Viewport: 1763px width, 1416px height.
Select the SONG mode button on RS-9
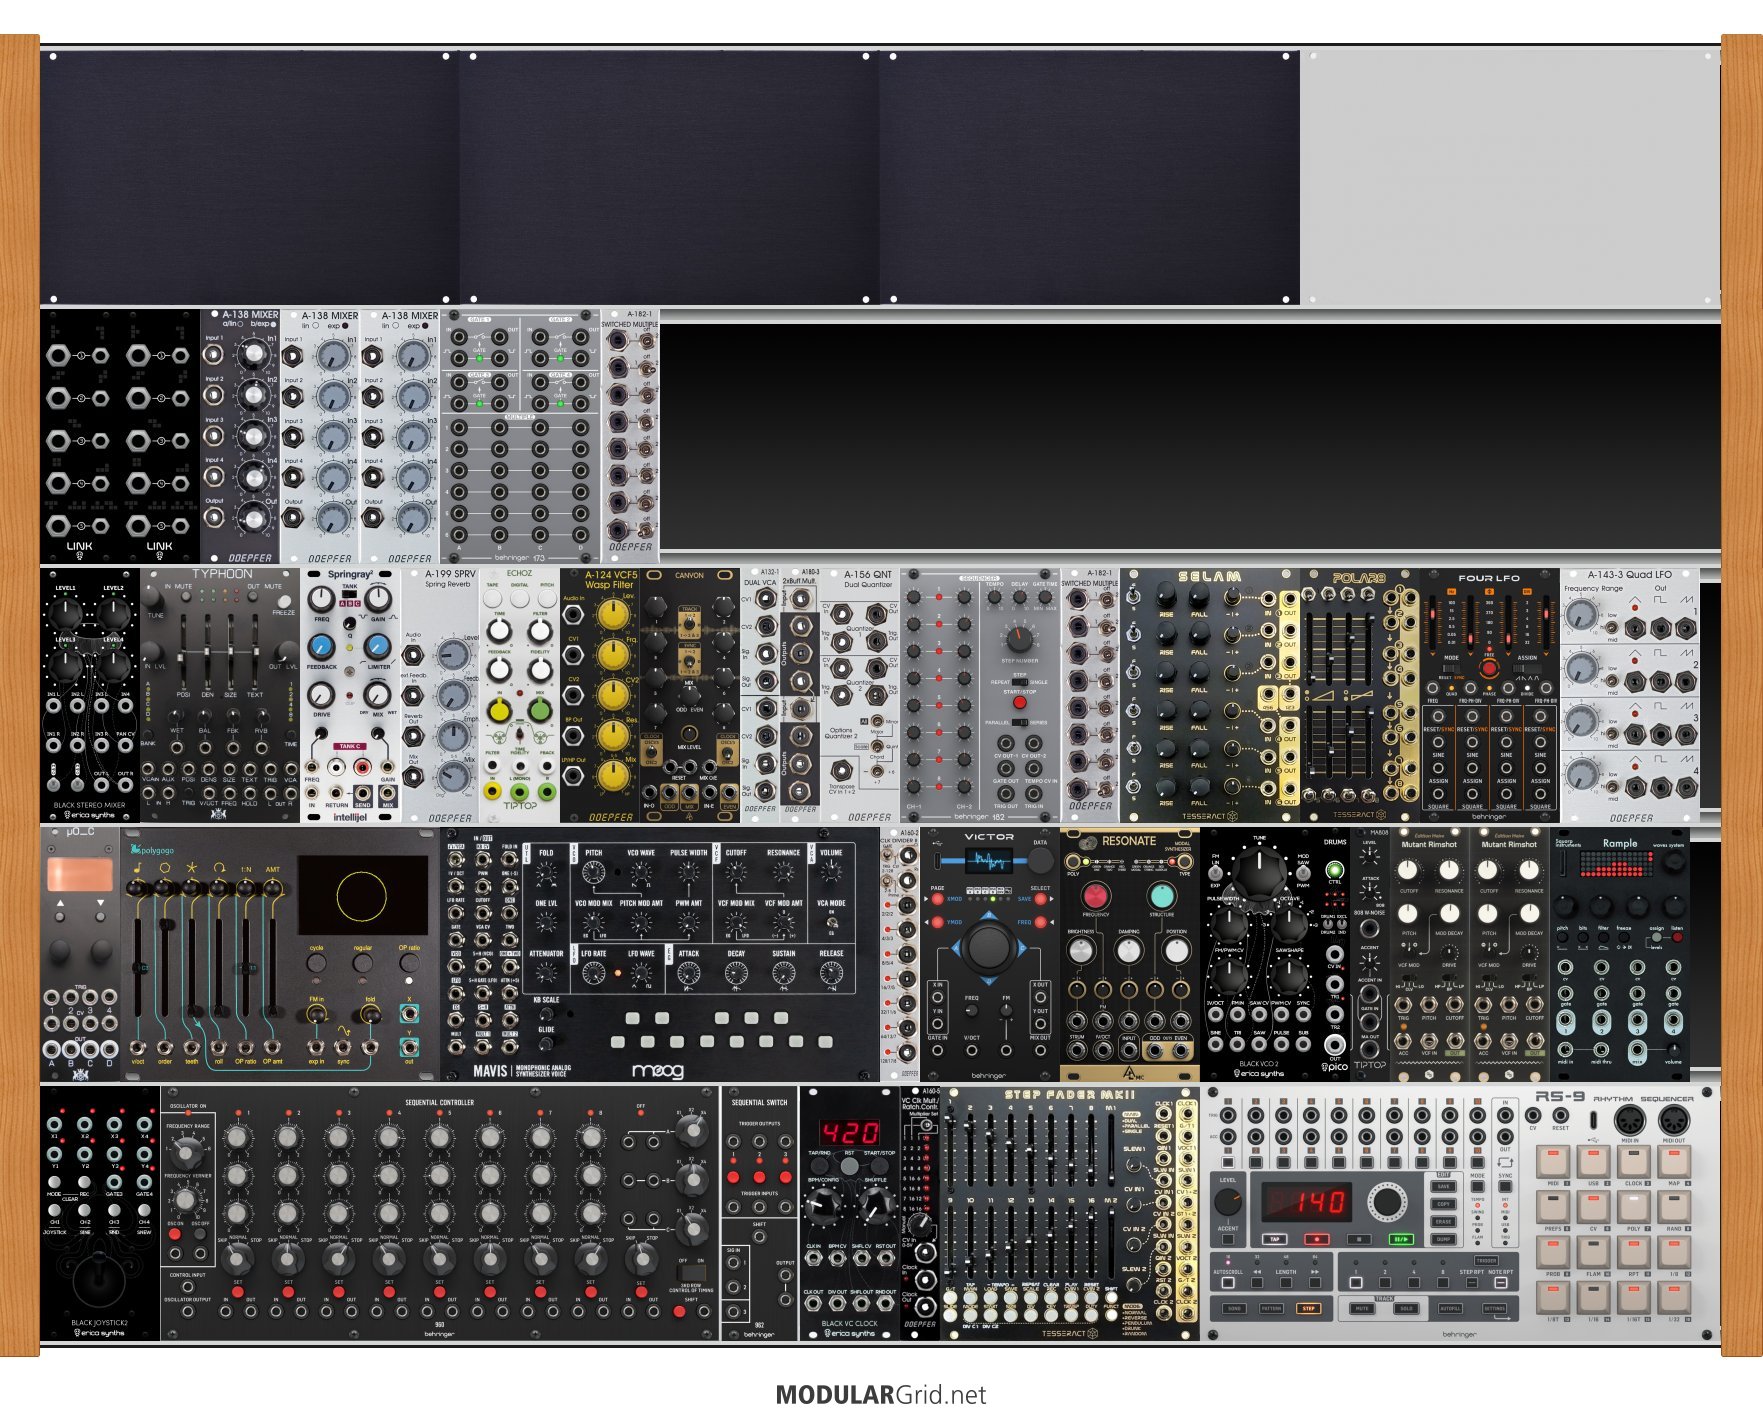coord(1234,1308)
